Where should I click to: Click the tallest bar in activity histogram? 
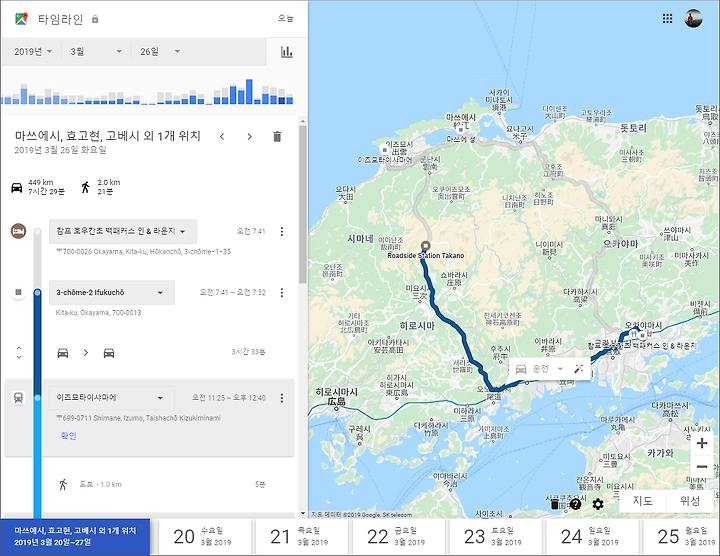point(249,92)
